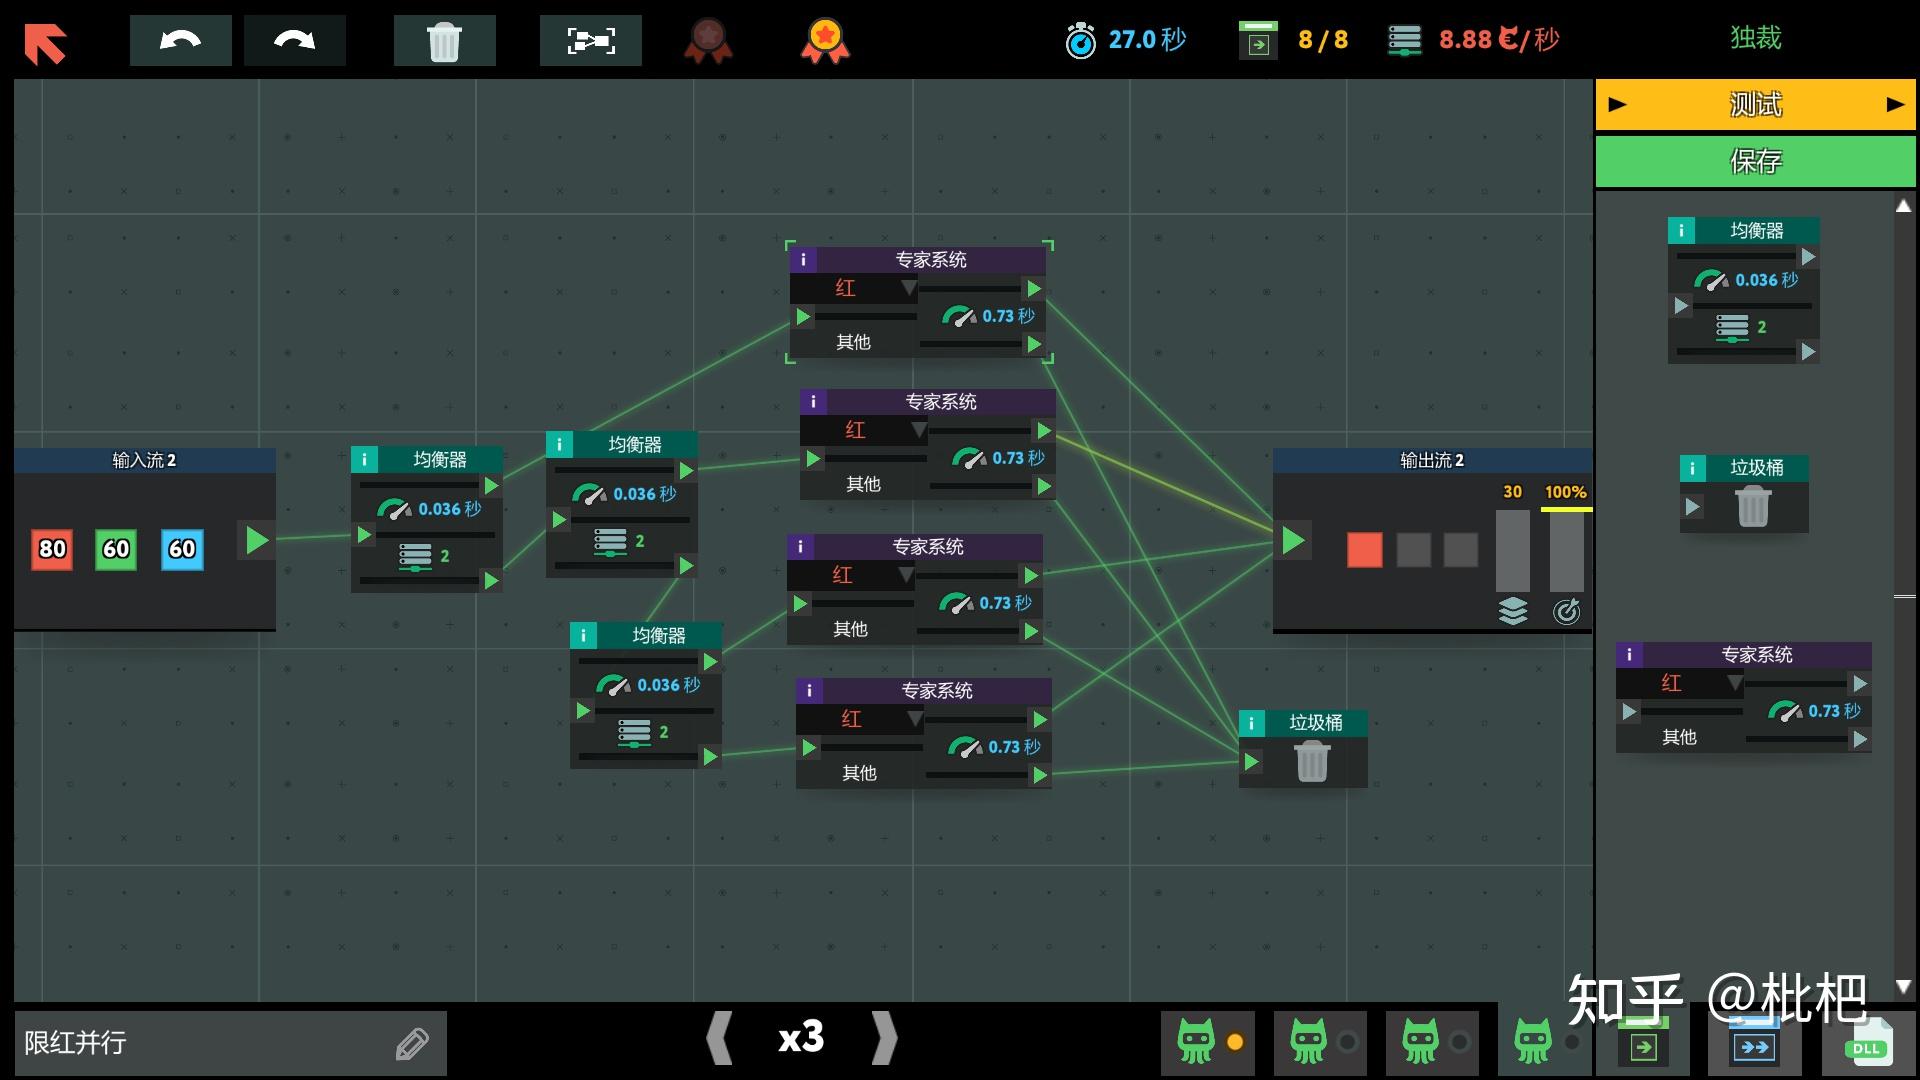Click the stopwatch timer icon
The height and width of the screenshot is (1080, 1920).
point(1080,40)
